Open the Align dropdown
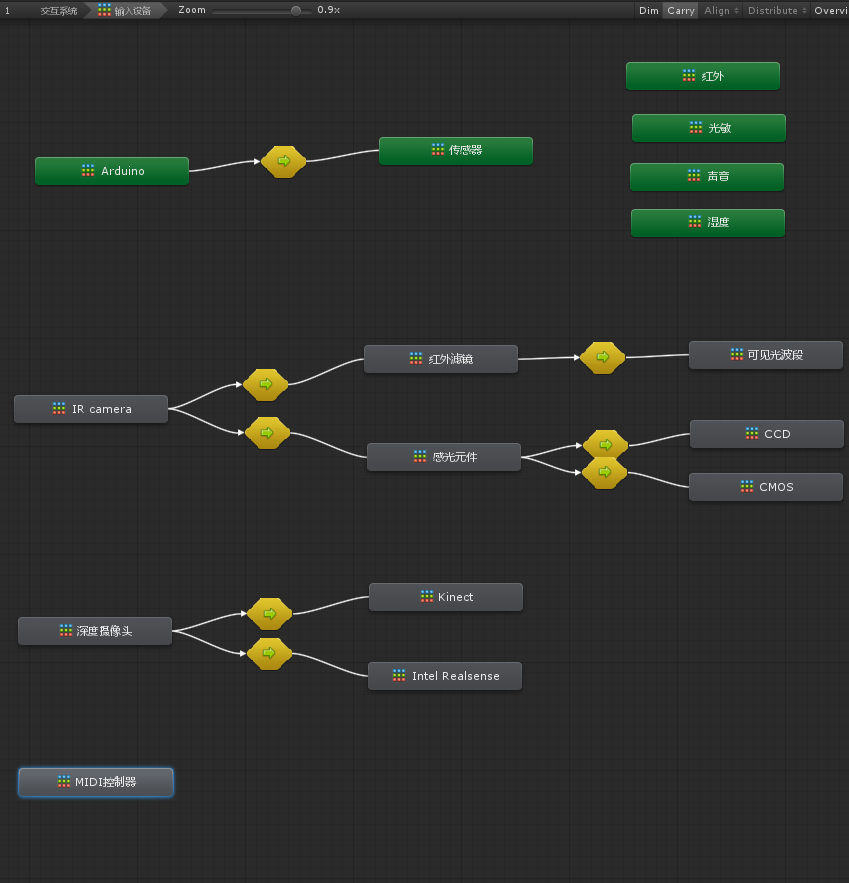This screenshot has height=883, width=849. pyautogui.click(x=721, y=10)
